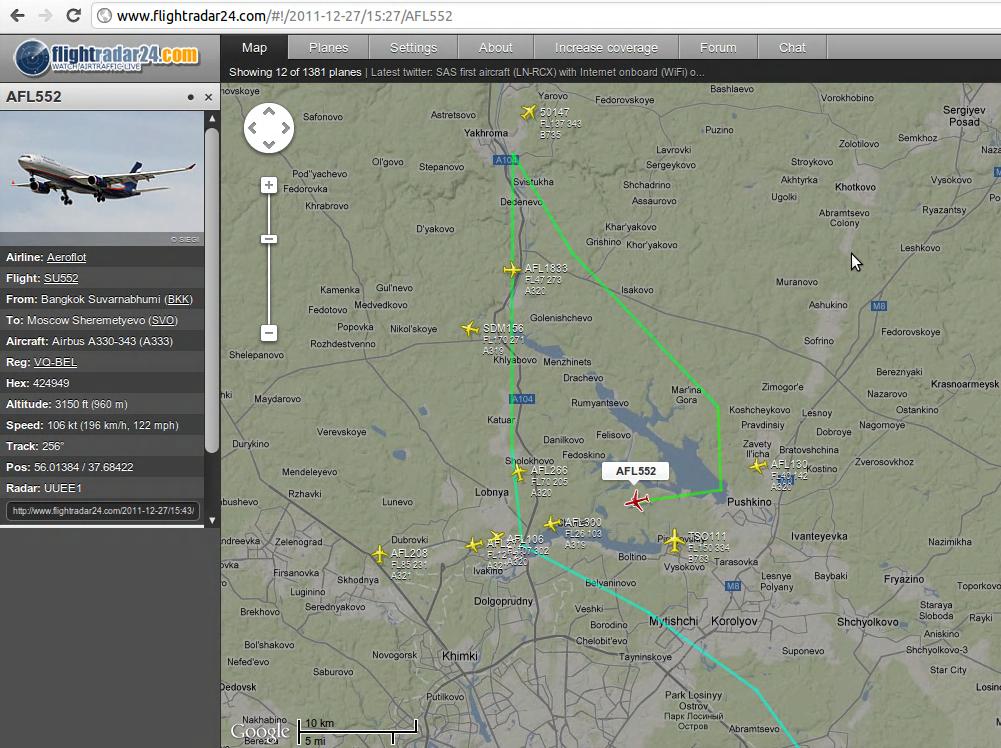1001x748 pixels.
Task: Open the Settings tab
Action: [x=413, y=48]
